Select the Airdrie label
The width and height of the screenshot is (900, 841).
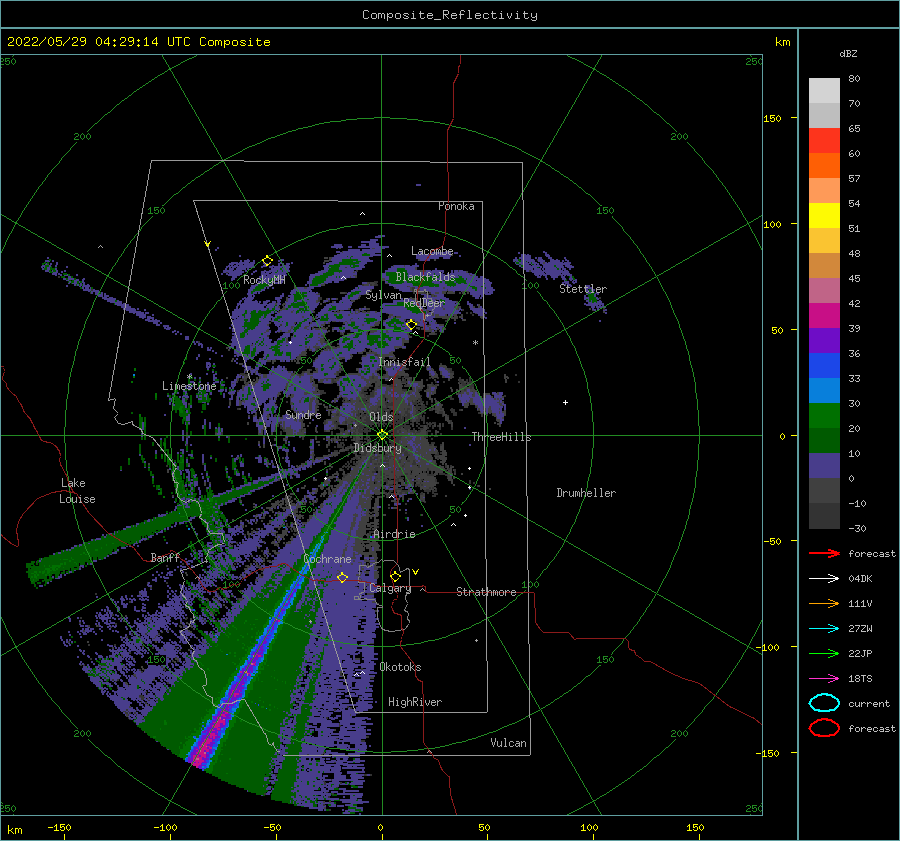point(394,534)
